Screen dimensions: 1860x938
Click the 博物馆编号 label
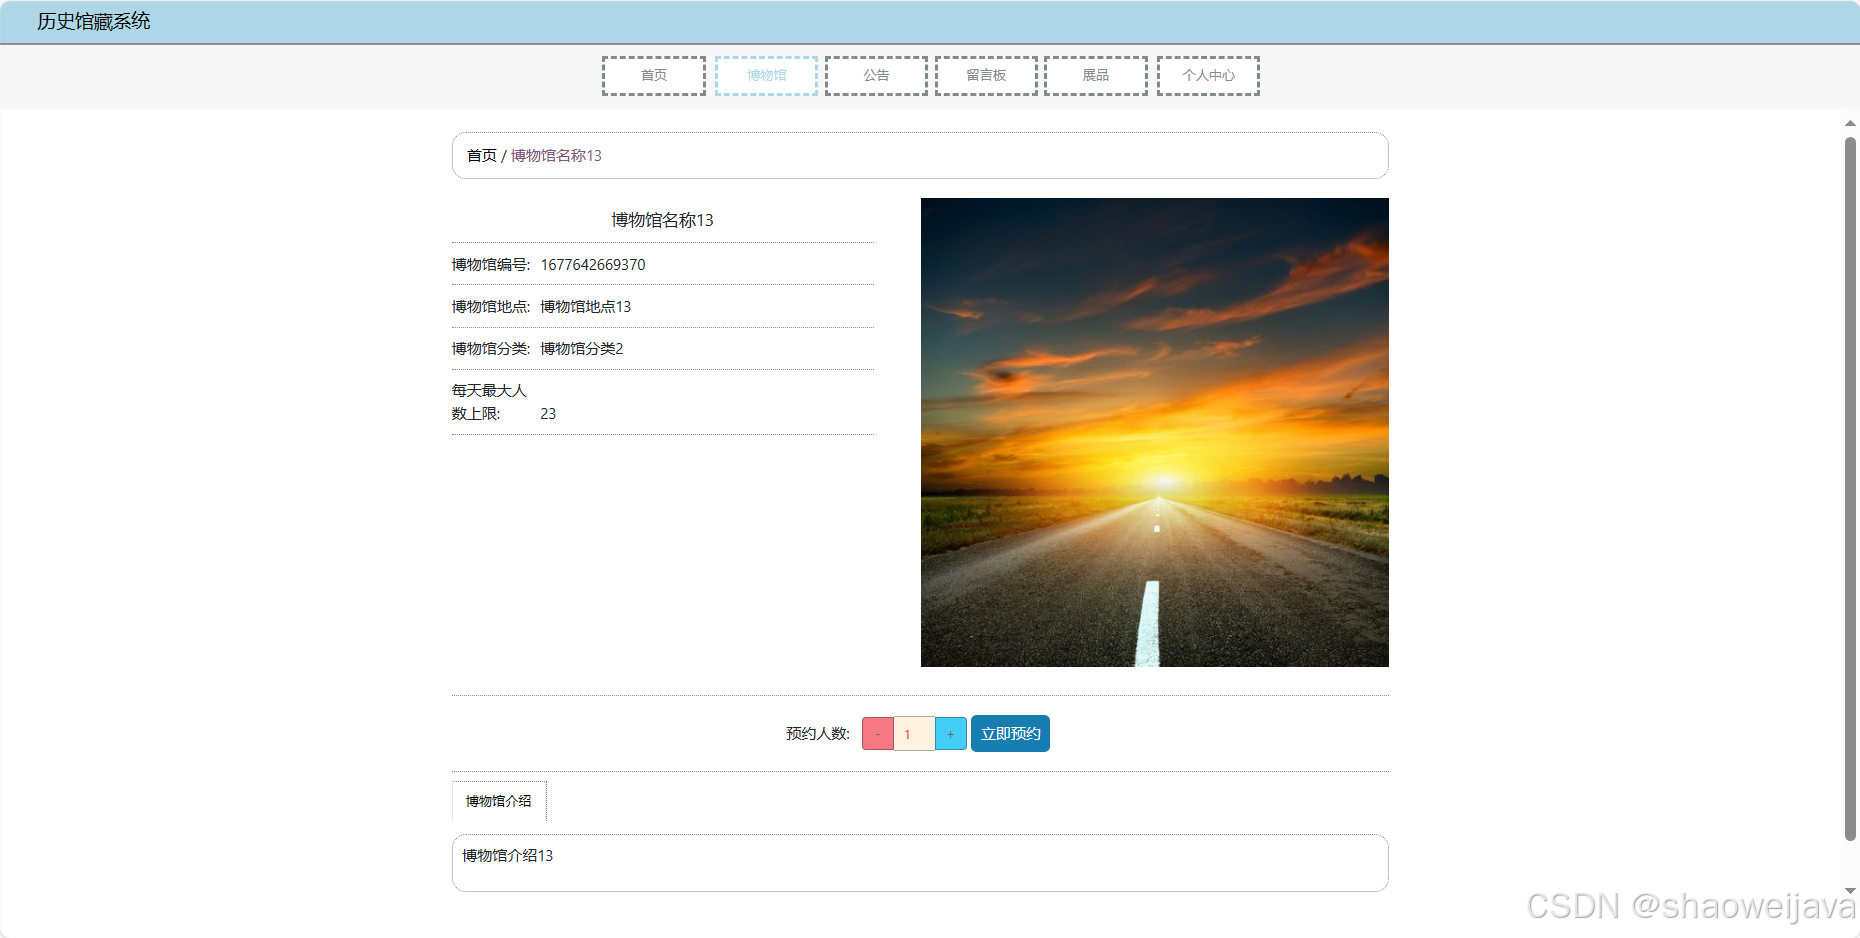click(491, 265)
